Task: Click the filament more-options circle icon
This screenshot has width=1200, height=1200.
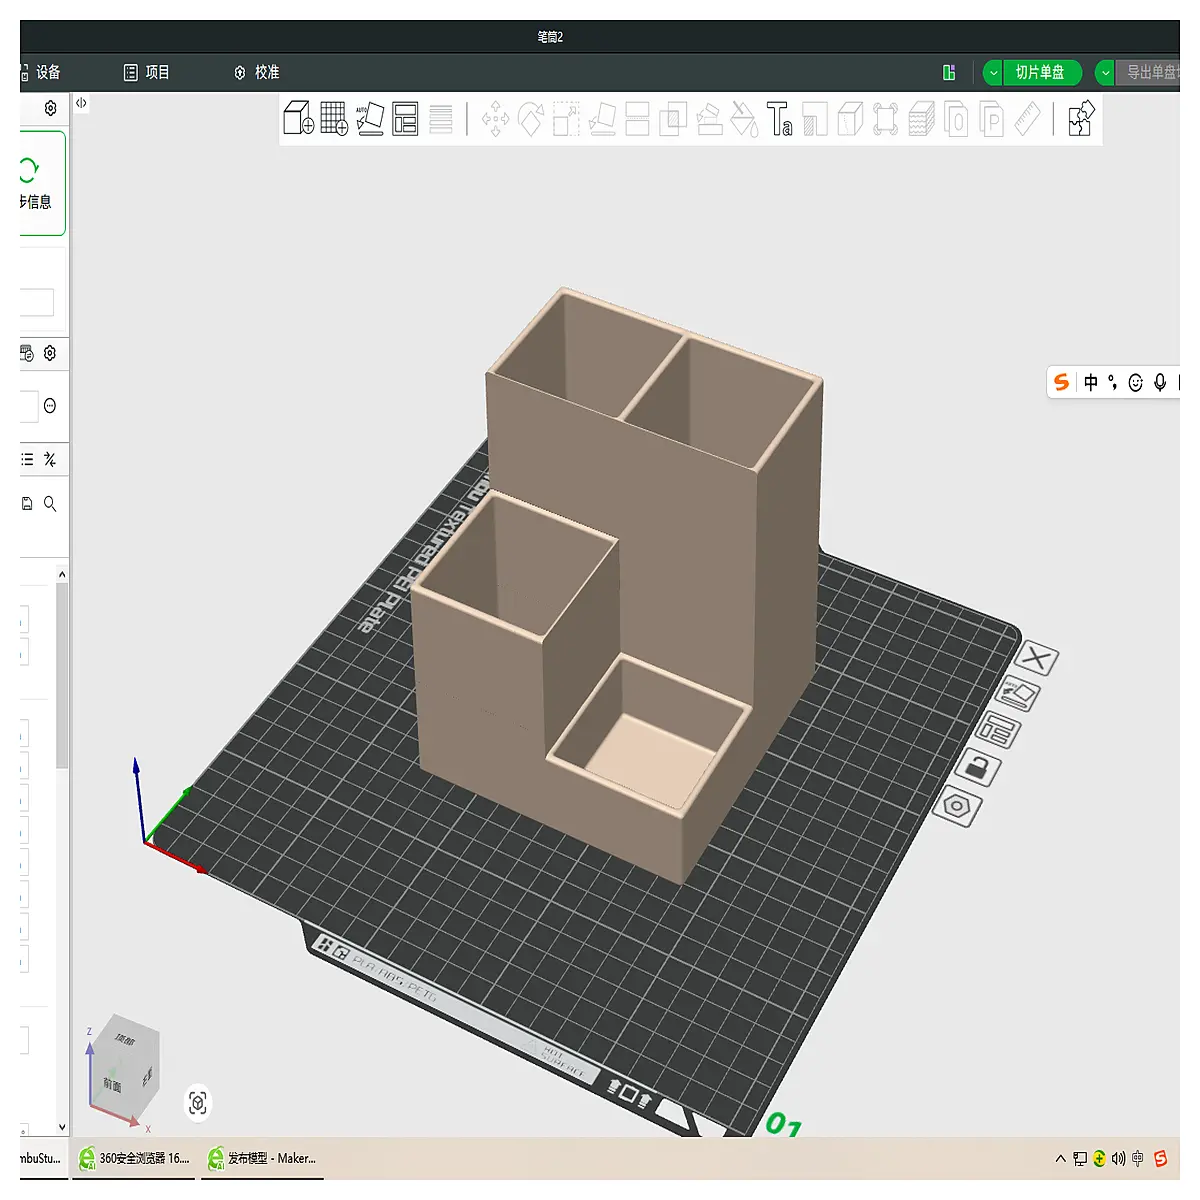Action: (x=50, y=406)
